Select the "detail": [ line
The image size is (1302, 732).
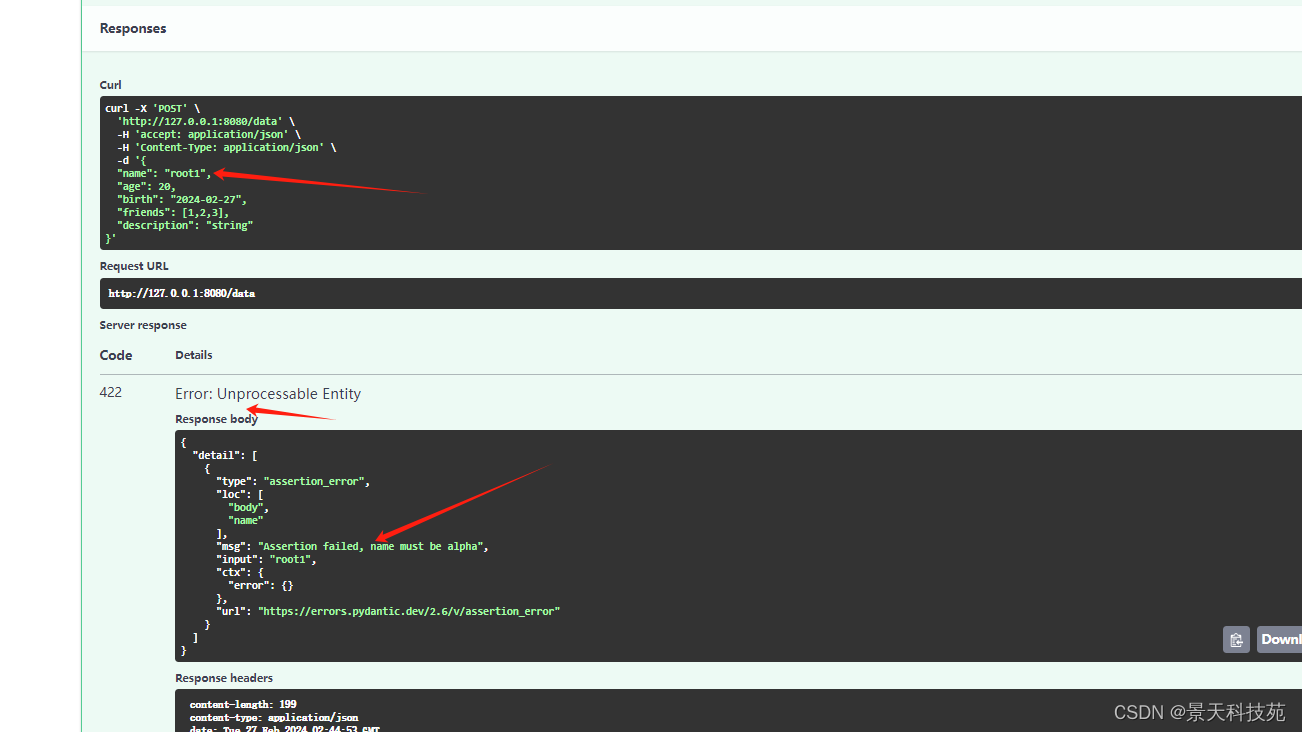225,455
